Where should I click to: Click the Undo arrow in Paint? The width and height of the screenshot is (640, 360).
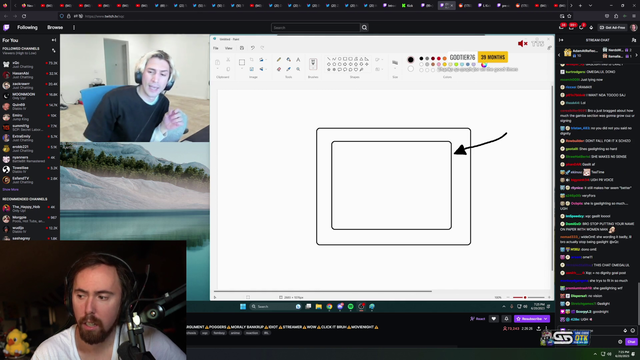(x=253, y=48)
